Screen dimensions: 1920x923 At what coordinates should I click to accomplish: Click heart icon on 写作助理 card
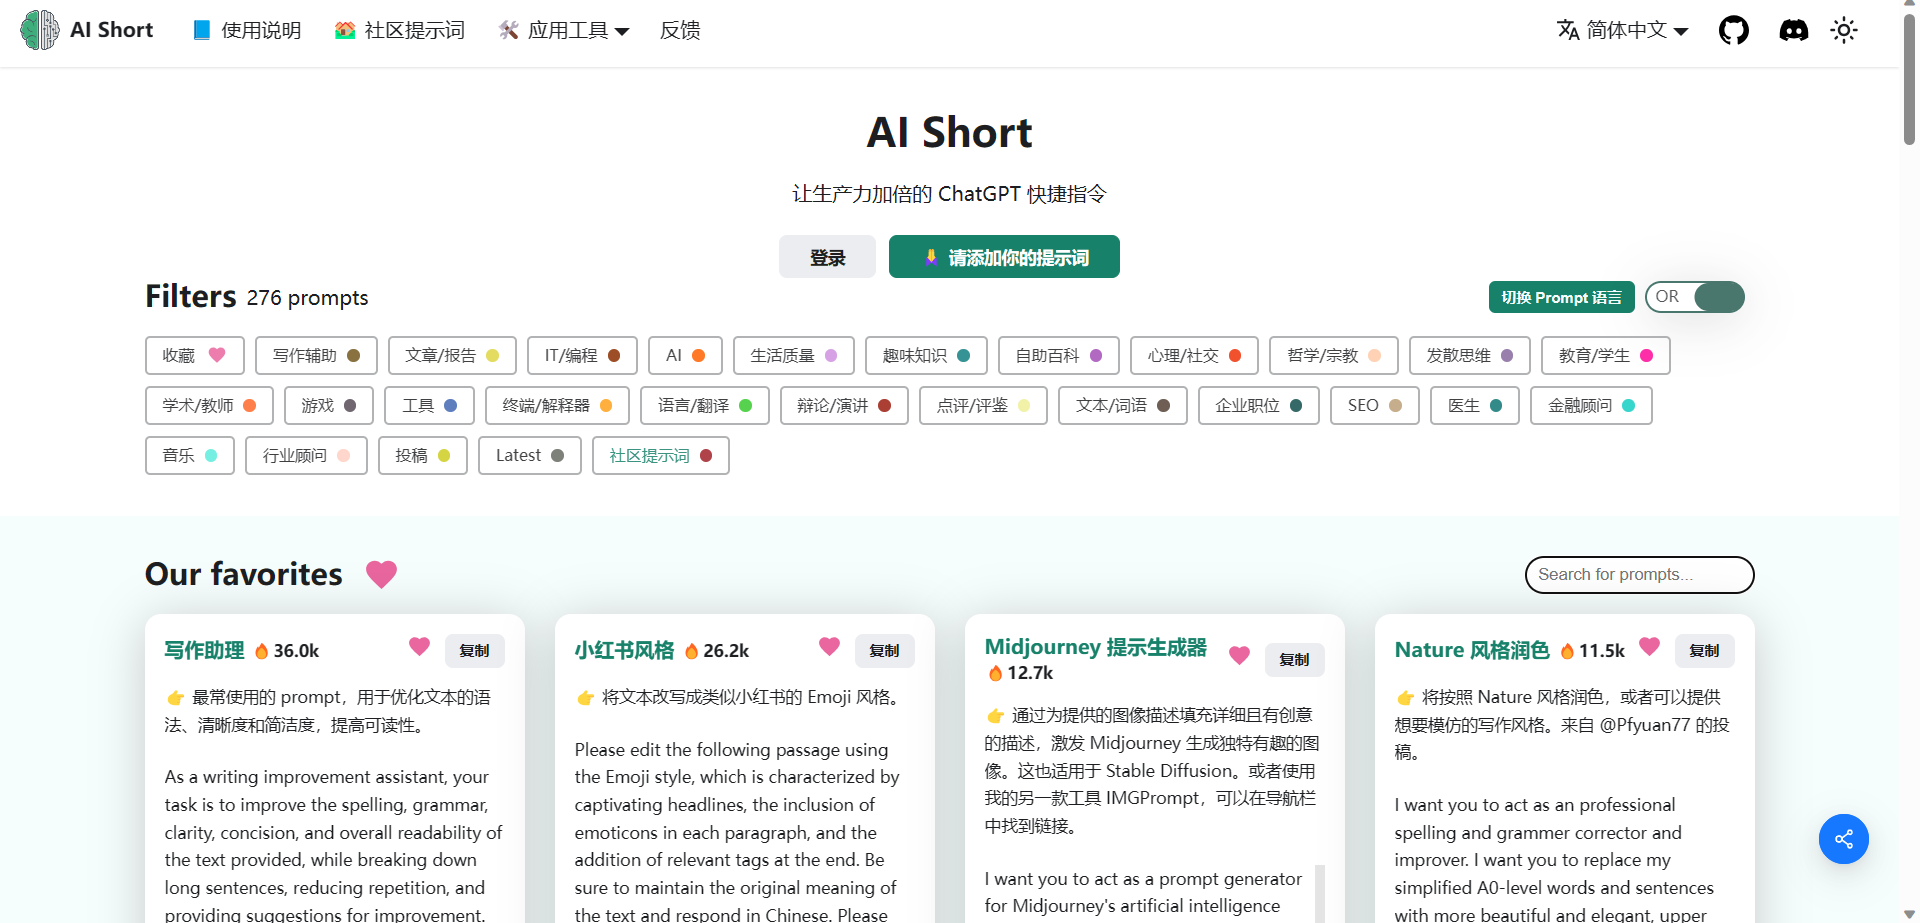pyautogui.click(x=419, y=647)
